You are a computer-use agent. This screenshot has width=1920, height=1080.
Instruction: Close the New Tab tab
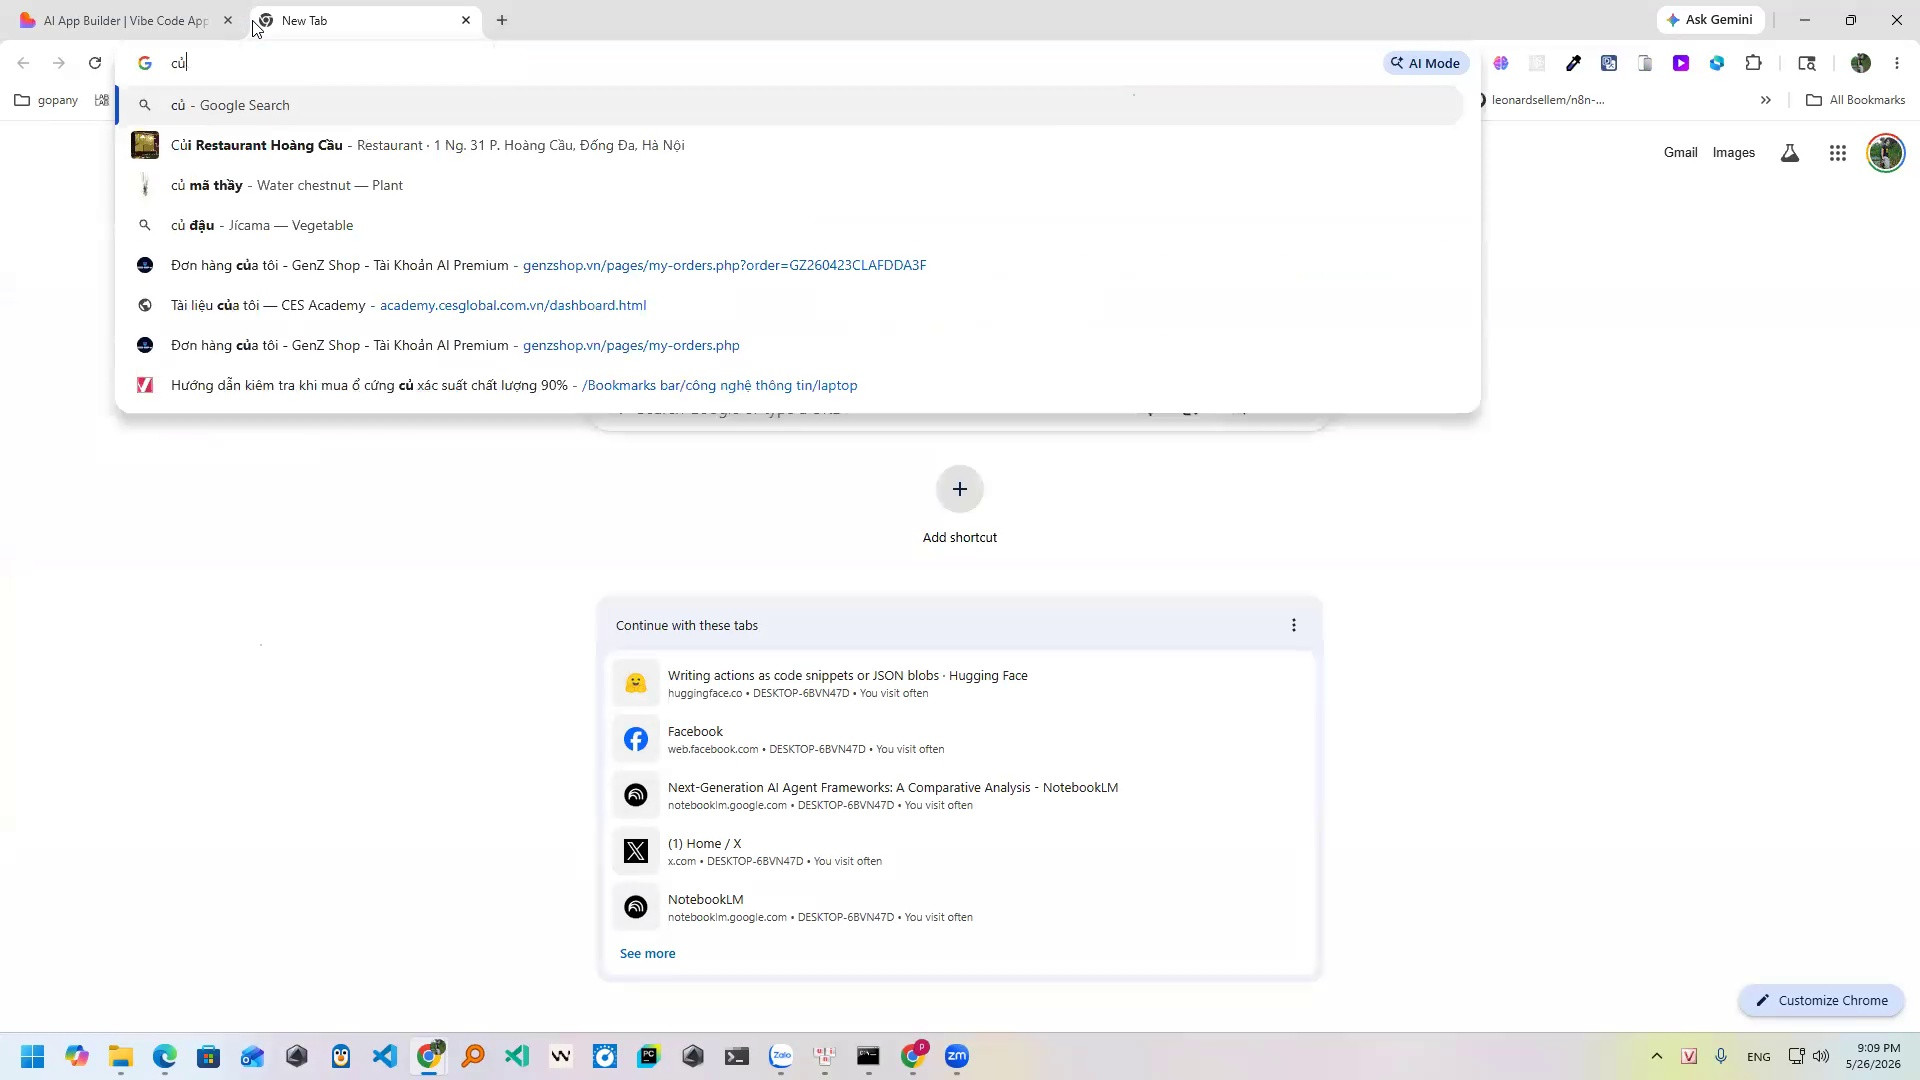[x=466, y=20]
